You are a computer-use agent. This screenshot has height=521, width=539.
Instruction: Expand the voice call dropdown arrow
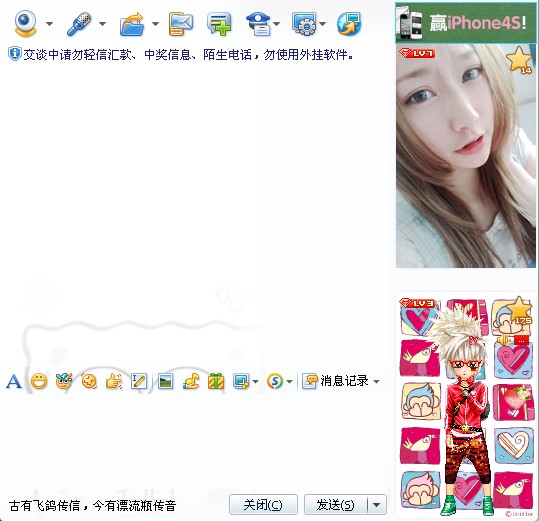[102, 24]
